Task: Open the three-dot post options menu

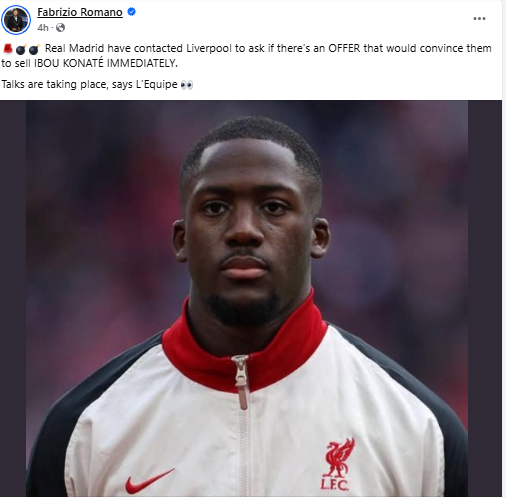Action: pos(479,19)
